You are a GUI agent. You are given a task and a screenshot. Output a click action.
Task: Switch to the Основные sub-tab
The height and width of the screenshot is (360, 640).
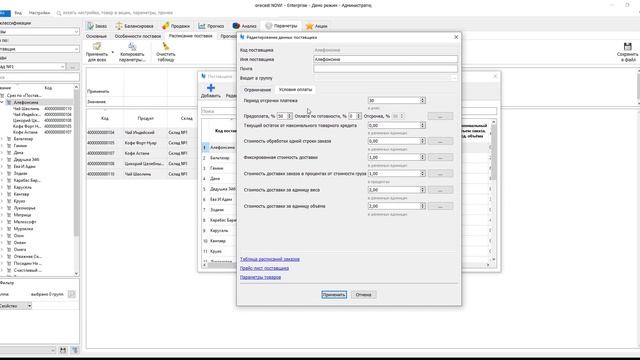96,36
